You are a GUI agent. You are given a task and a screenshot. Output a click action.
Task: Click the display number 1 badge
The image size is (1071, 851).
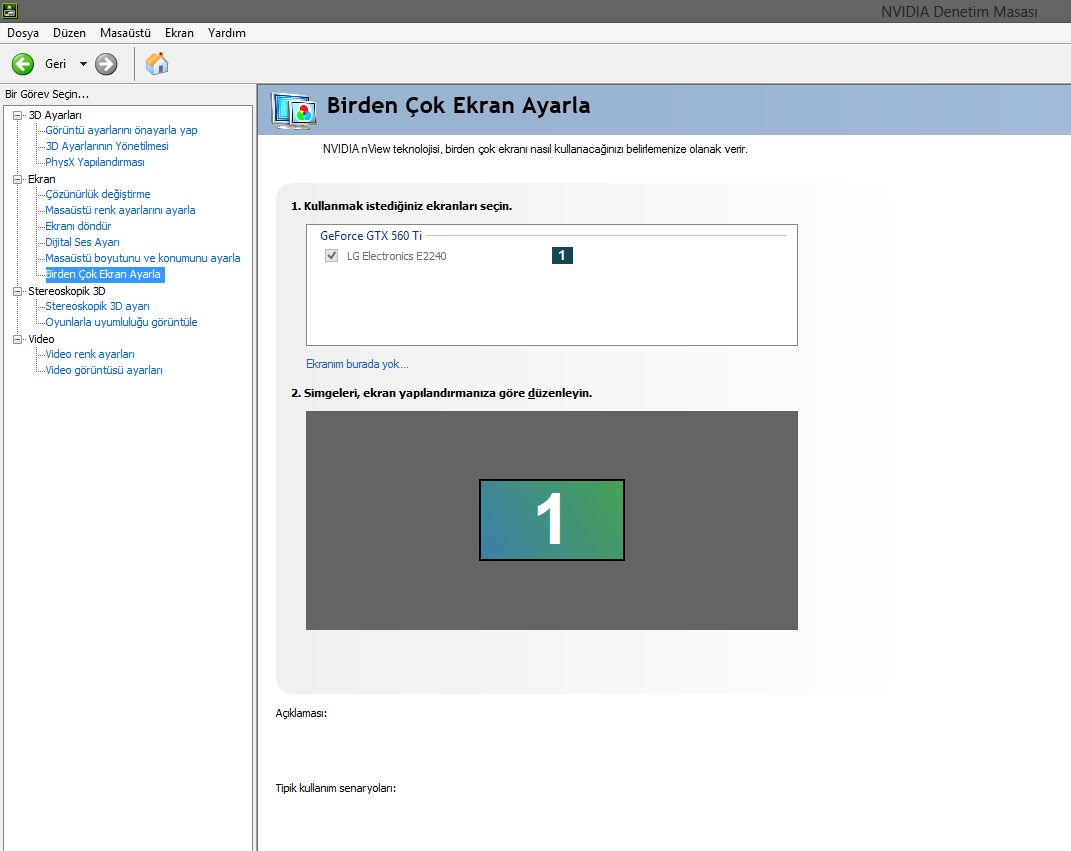(x=562, y=255)
